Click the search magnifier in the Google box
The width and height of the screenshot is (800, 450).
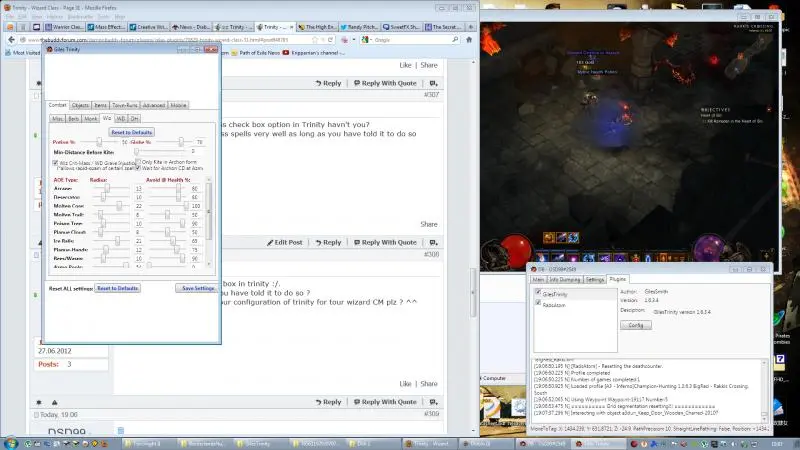(455, 39)
